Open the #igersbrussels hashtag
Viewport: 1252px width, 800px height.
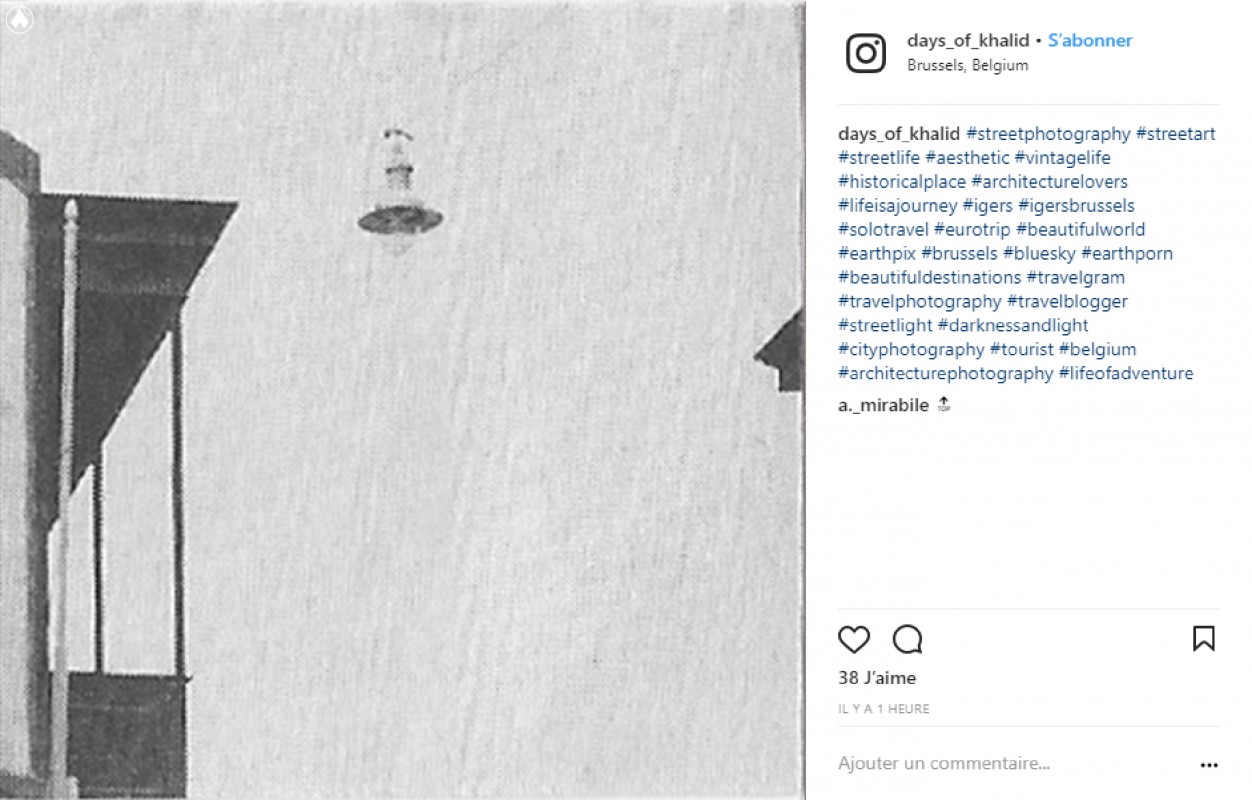[1076, 206]
